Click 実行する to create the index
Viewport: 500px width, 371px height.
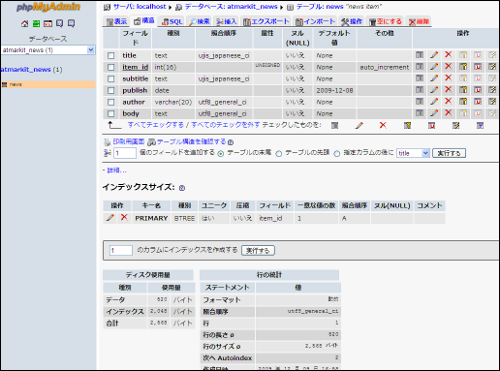click(x=258, y=250)
